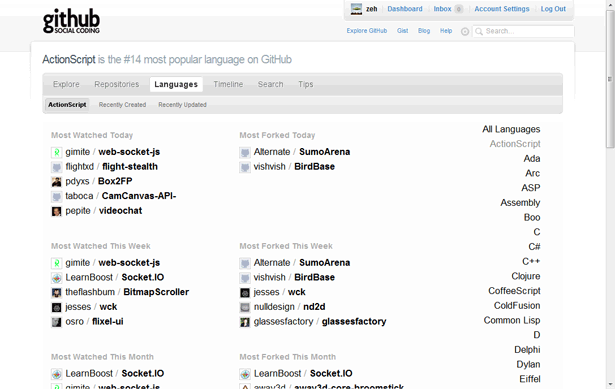Click osro avatar icon
This screenshot has width=615, height=389.
pyautogui.click(x=56, y=322)
